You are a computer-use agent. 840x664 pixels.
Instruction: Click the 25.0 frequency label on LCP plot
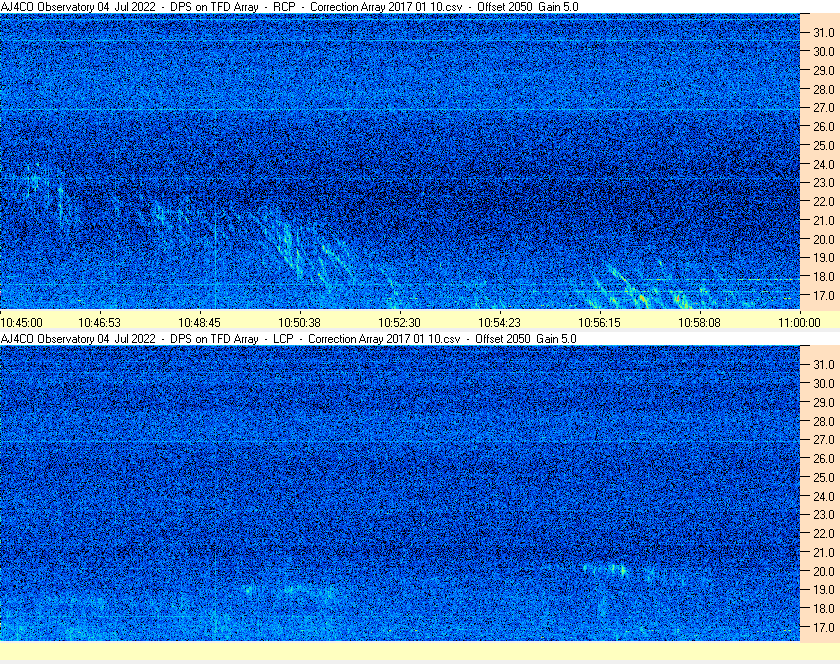click(824, 477)
